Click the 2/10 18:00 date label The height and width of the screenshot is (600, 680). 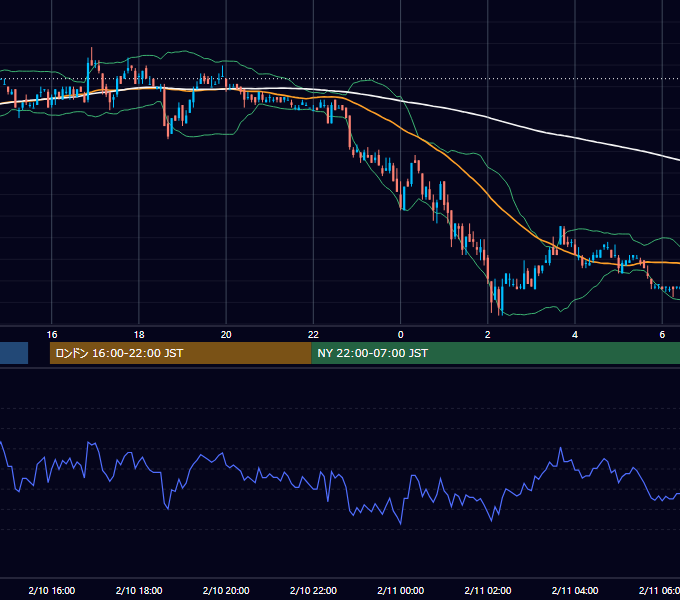[x=139, y=590]
